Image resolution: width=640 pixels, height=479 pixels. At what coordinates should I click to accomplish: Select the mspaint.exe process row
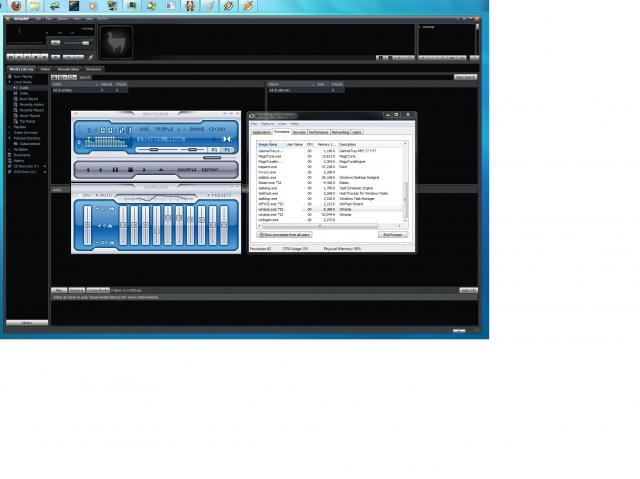[329, 167]
